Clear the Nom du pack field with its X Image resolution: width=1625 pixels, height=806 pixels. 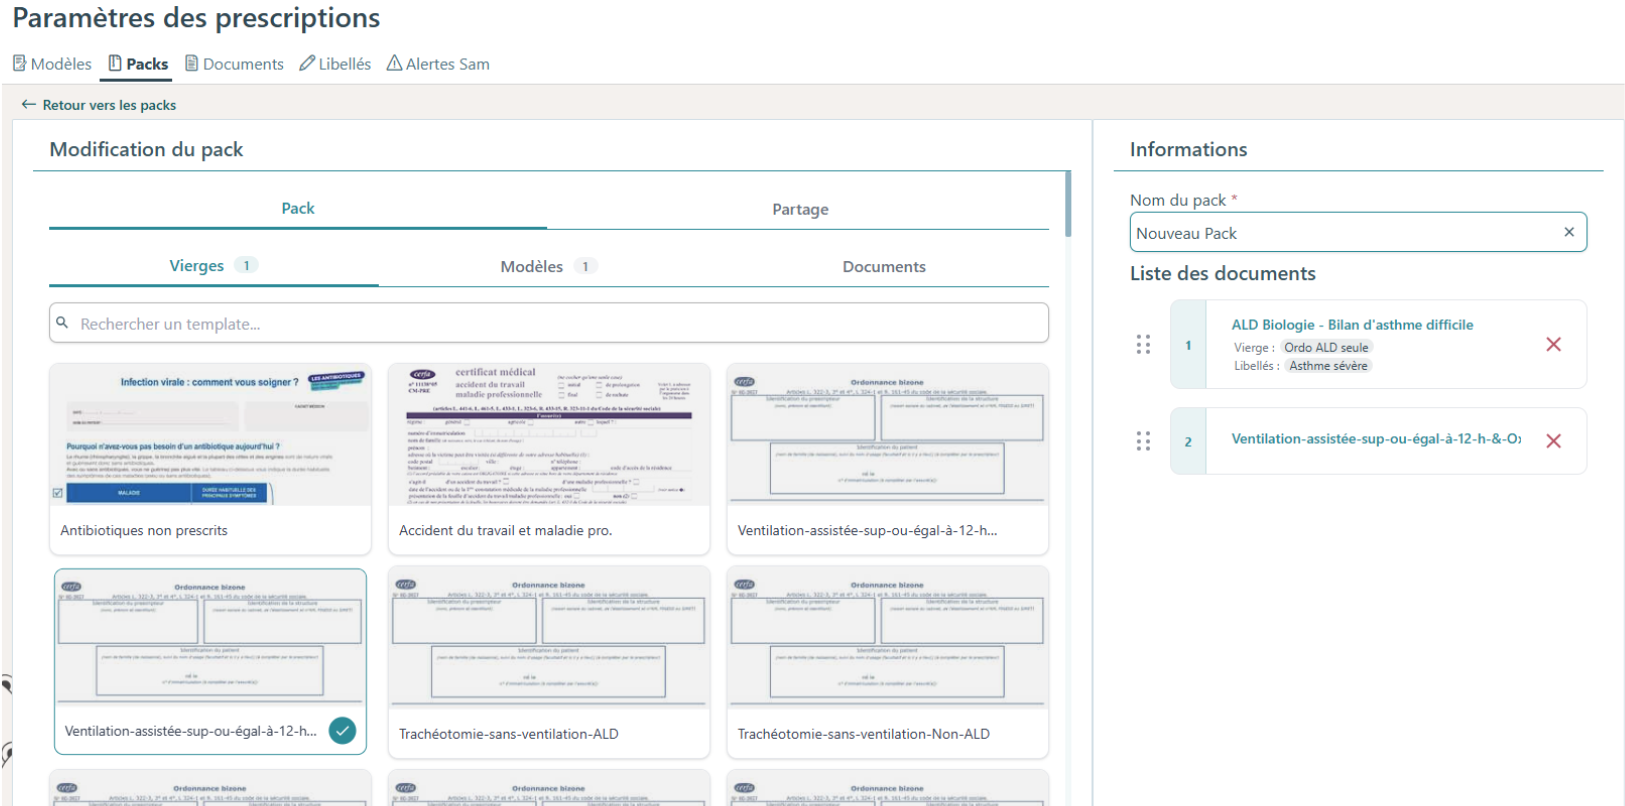[x=1569, y=232]
